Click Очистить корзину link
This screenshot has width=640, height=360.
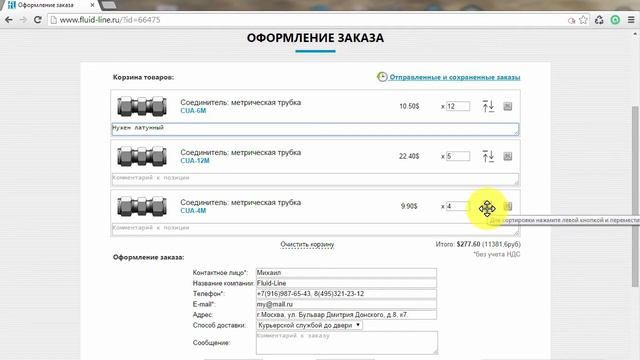click(307, 244)
